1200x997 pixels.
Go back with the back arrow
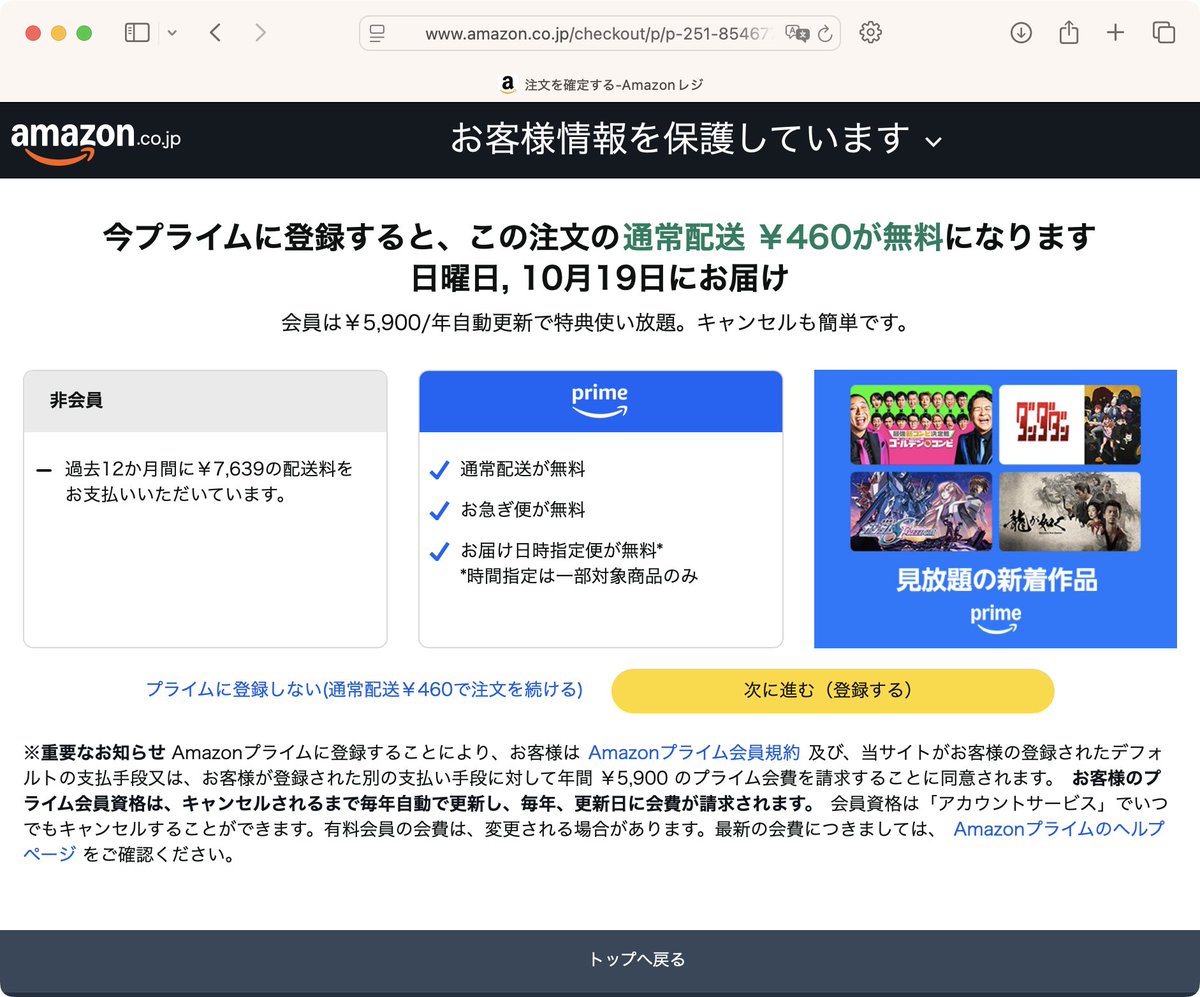[215, 33]
